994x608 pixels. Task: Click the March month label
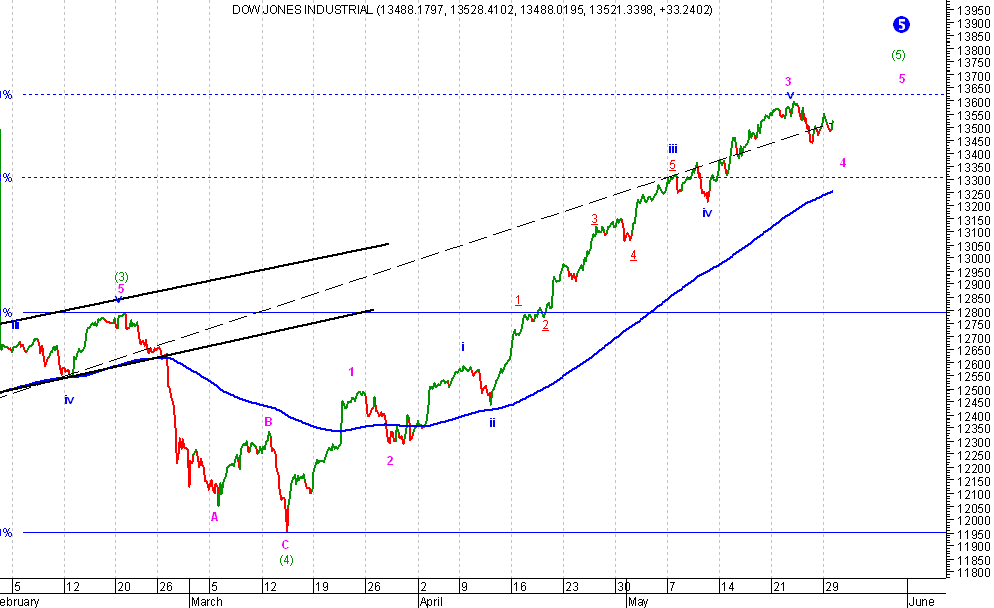click(x=207, y=602)
